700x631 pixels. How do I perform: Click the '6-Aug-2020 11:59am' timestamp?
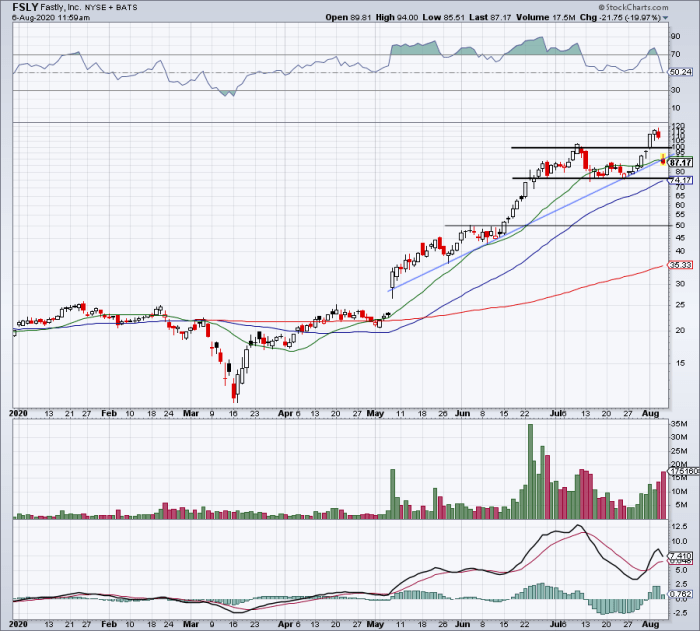point(51,17)
